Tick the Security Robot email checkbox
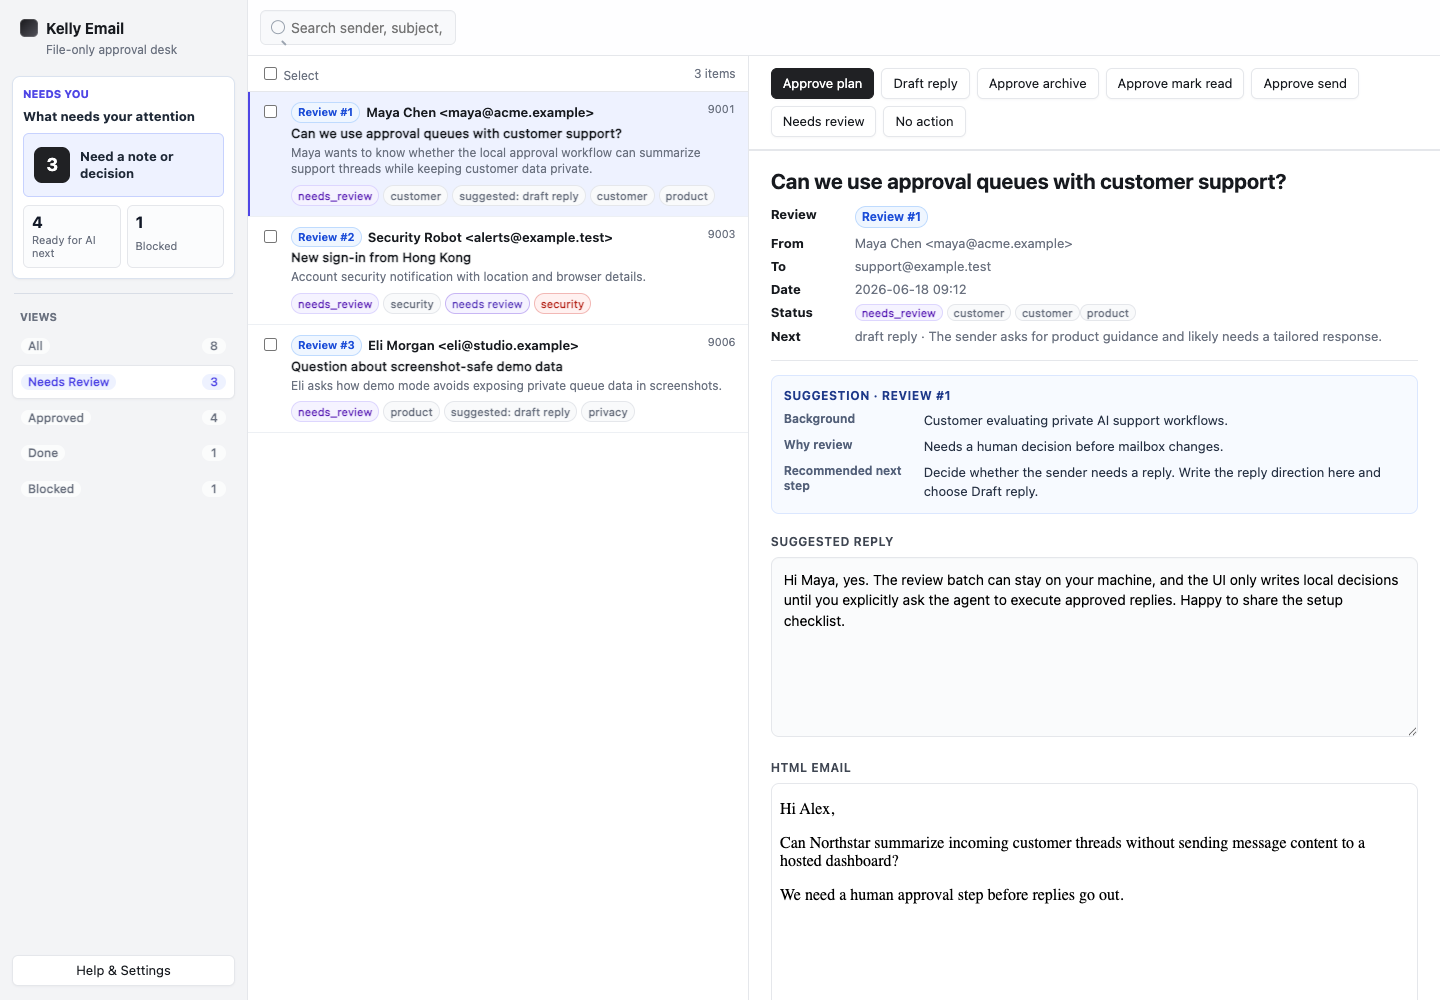The width and height of the screenshot is (1440, 1000). [270, 237]
